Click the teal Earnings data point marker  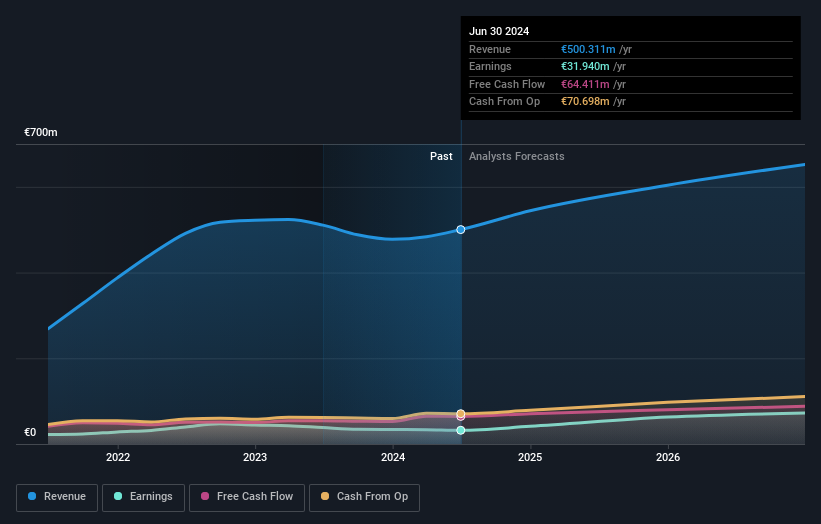pos(461,430)
